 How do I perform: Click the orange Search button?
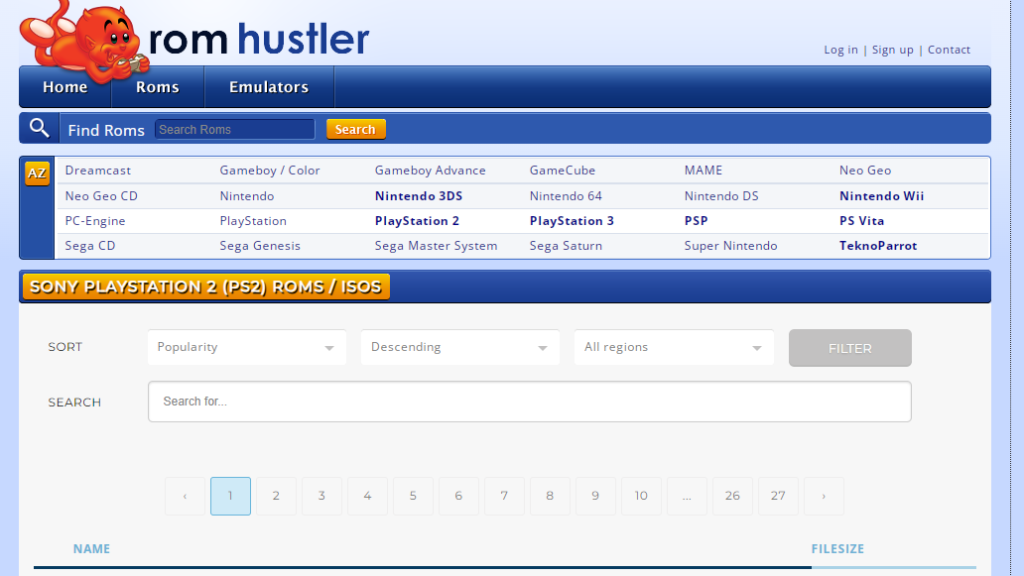click(x=356, y=129)
